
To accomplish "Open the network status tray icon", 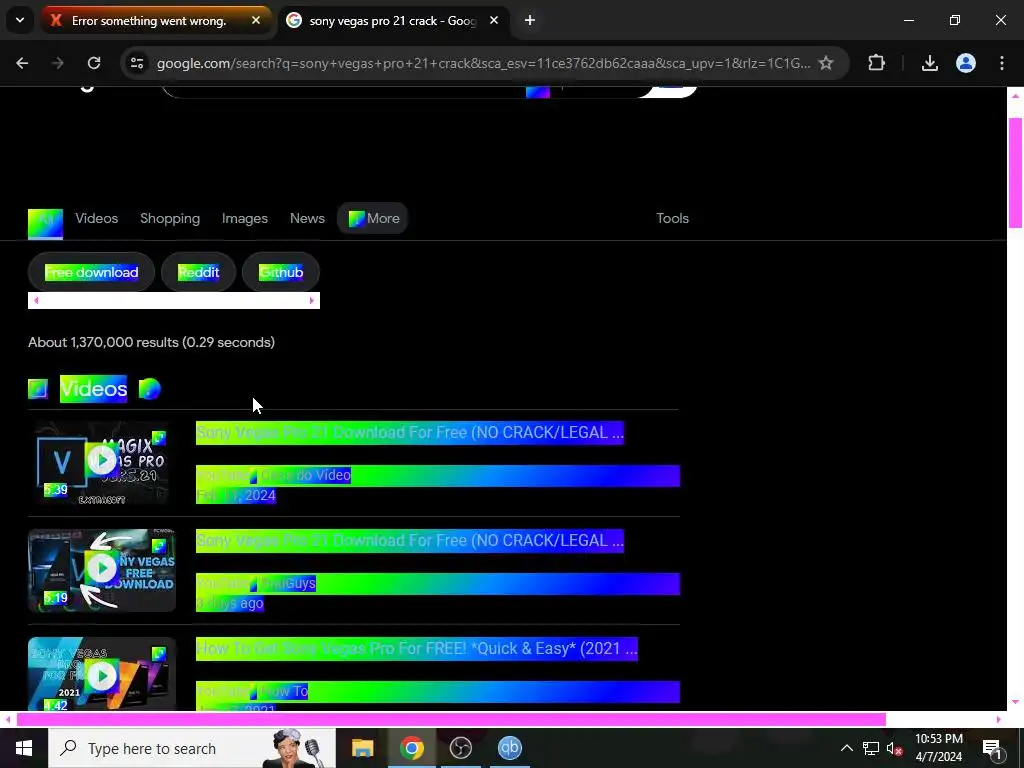I will 871,748.
